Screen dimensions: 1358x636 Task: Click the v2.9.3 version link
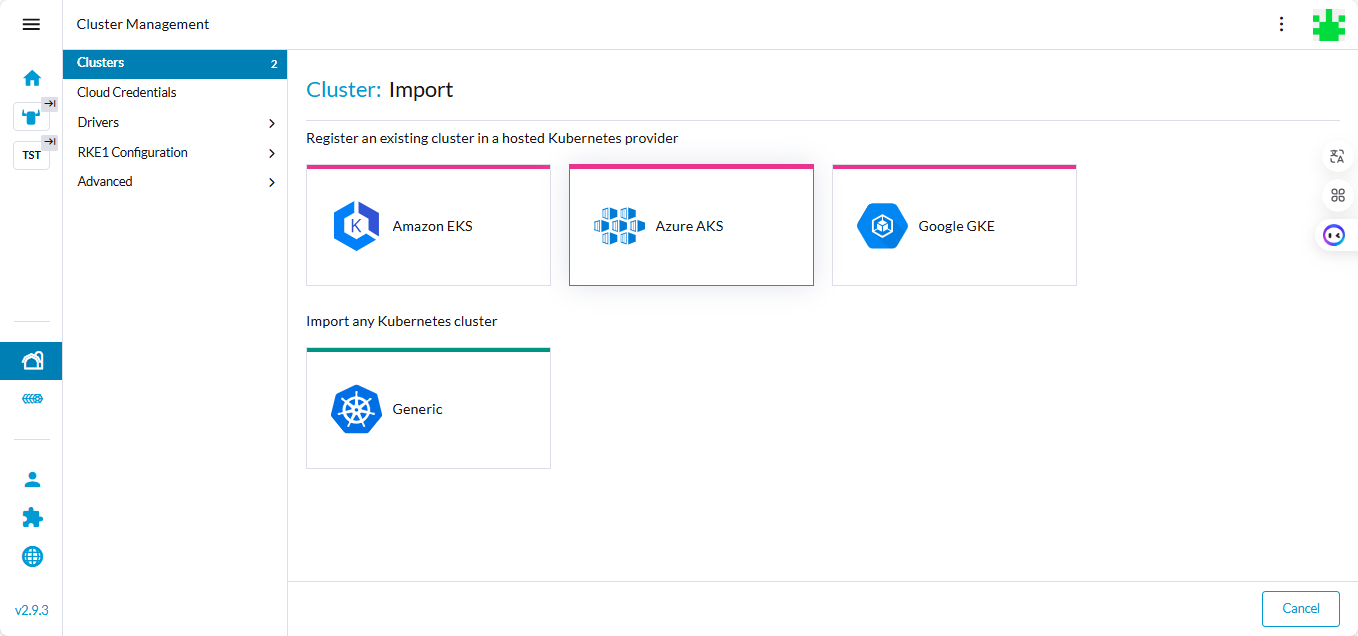point(32,610)
